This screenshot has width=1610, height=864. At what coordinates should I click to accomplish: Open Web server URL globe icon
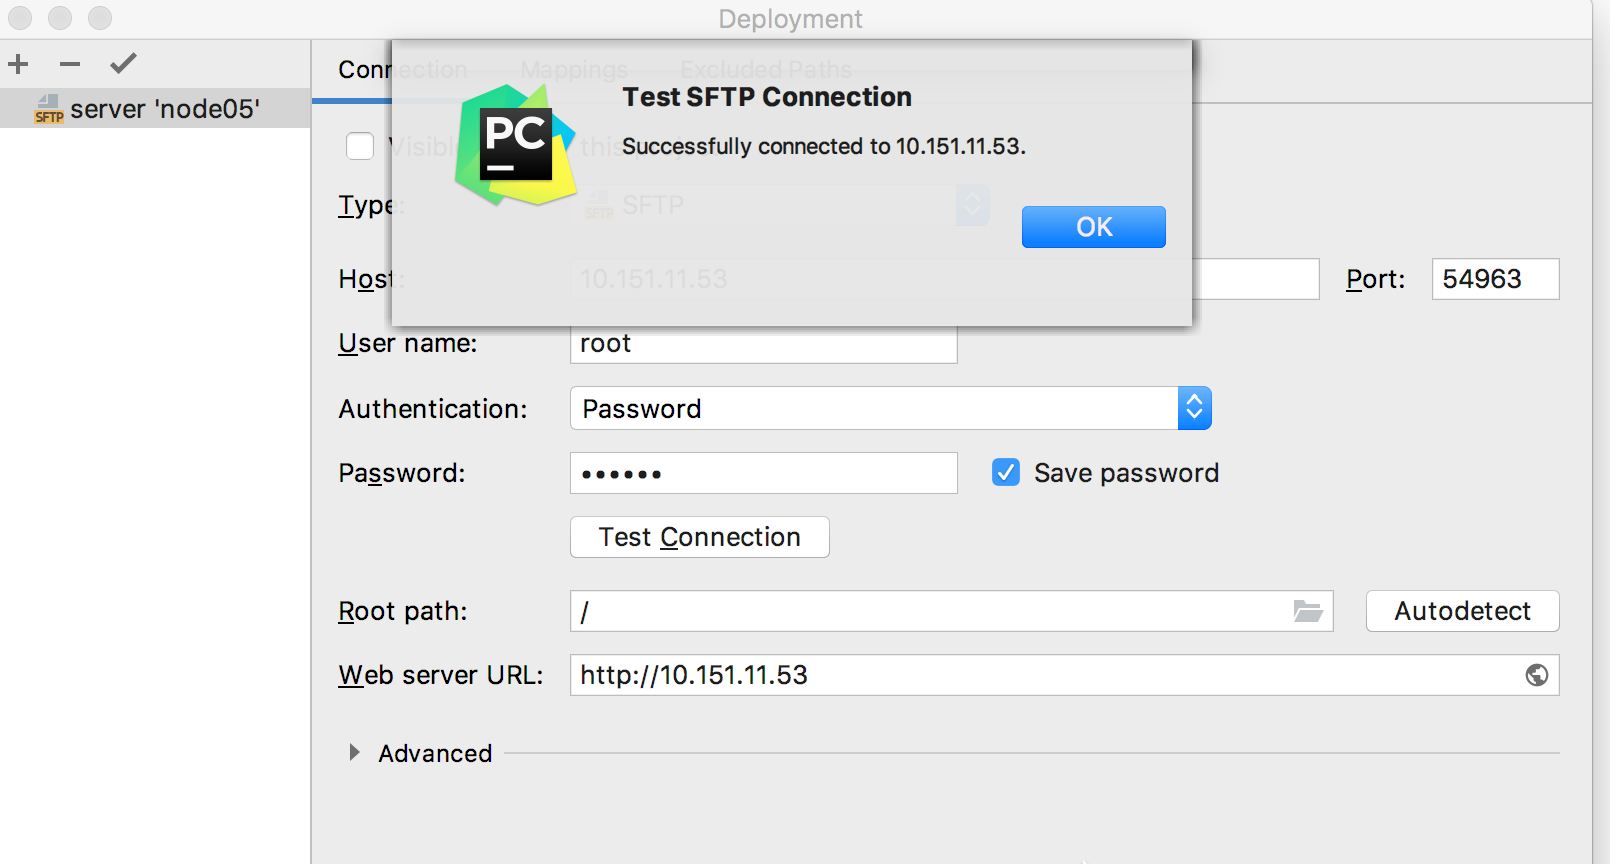[1536, 676]
